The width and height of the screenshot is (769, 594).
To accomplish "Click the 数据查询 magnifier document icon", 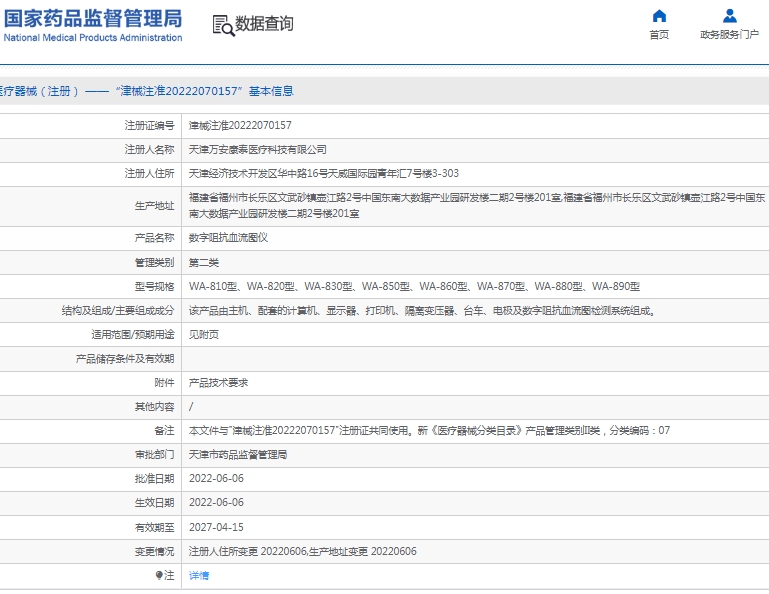I will click(x=223, y=25).
